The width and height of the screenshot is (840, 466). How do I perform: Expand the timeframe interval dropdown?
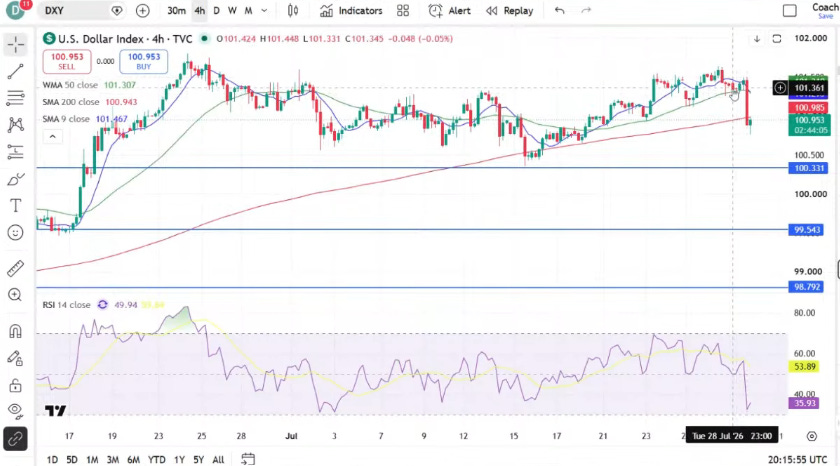tap(264, 10)
